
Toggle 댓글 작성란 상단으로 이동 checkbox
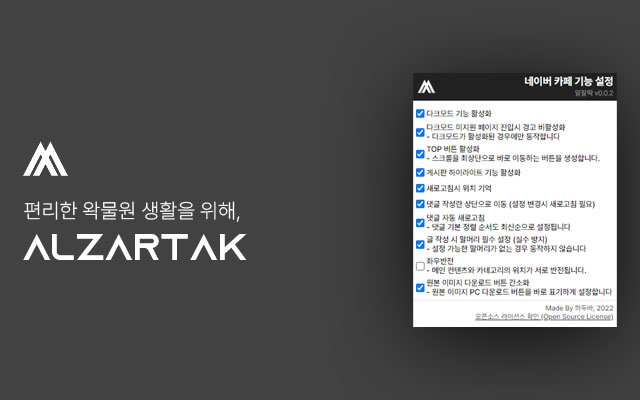420,204
